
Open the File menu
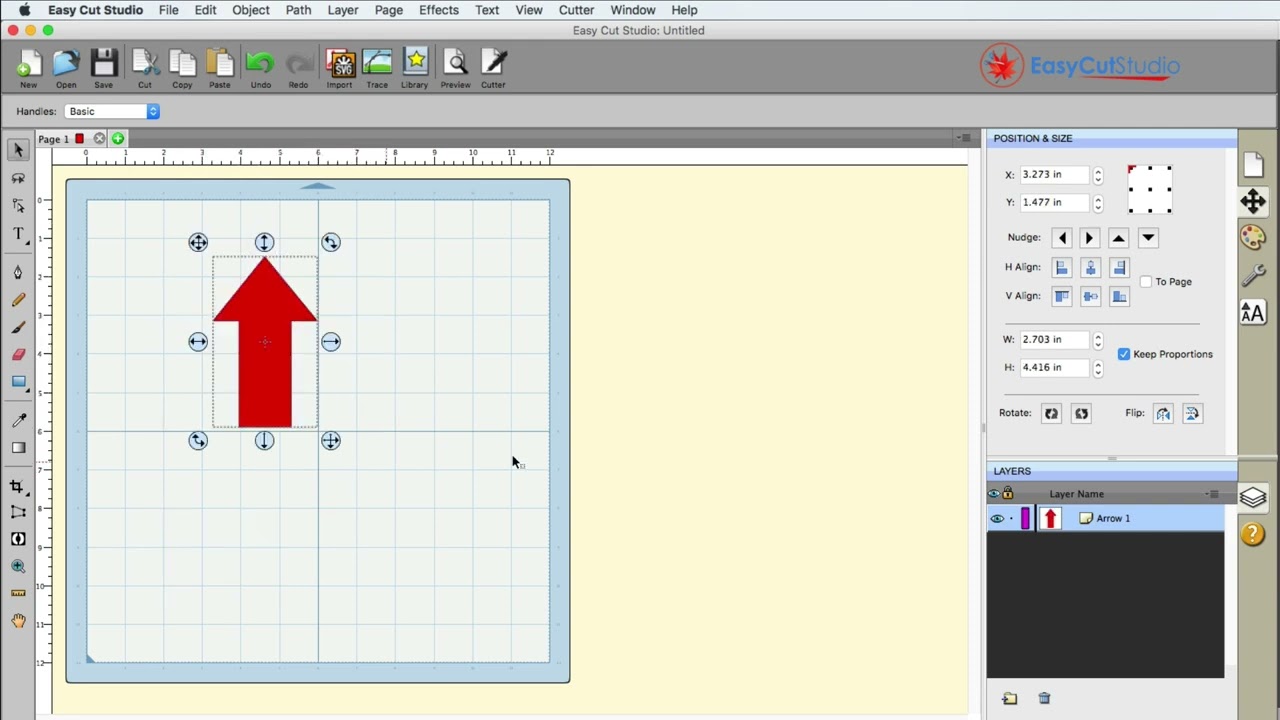[168, 10]
